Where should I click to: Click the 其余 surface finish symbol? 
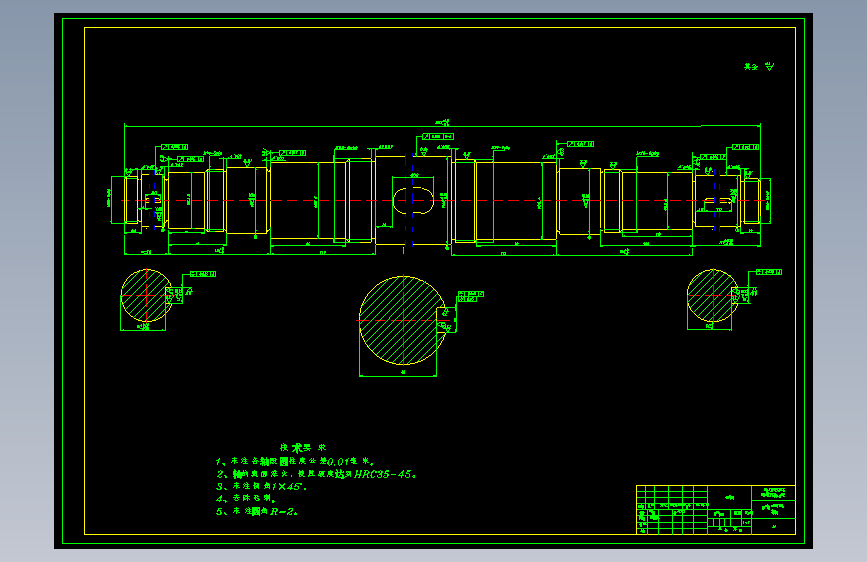pyautogui.click(x=759, y=66)
